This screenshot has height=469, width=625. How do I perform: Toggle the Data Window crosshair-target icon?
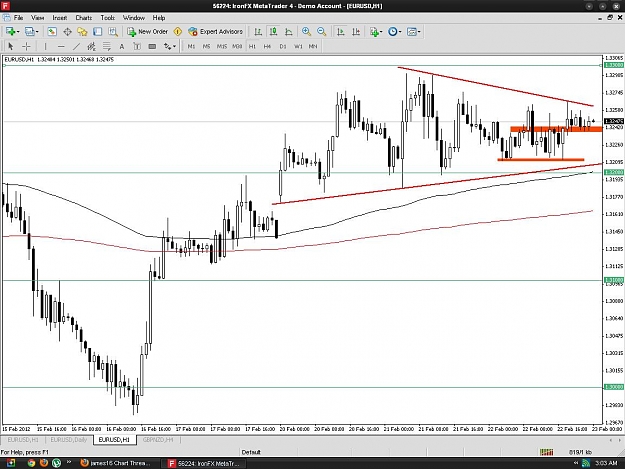pos(67,31)
